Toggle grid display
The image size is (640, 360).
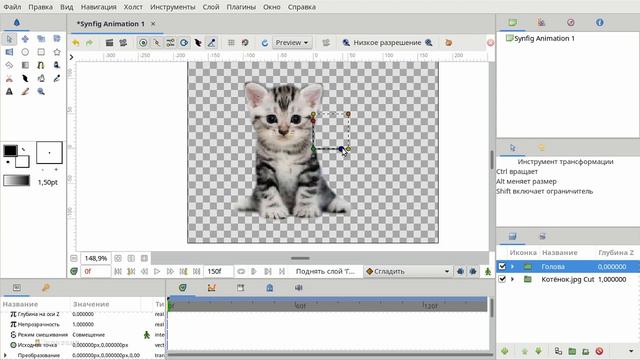(x=231, y=42)
